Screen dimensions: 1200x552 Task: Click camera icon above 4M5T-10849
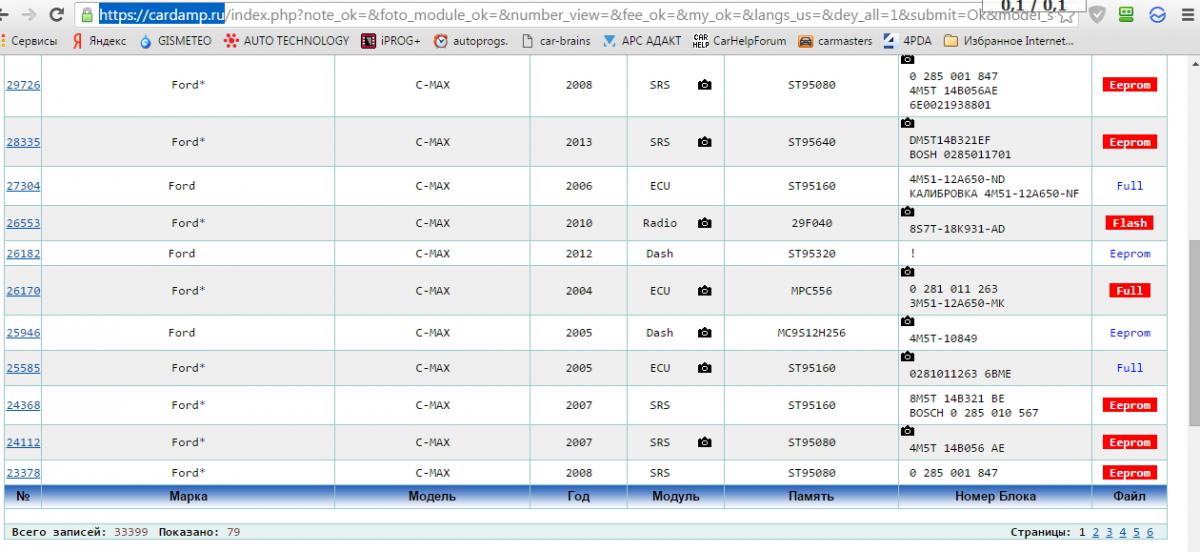click(908, 322)
